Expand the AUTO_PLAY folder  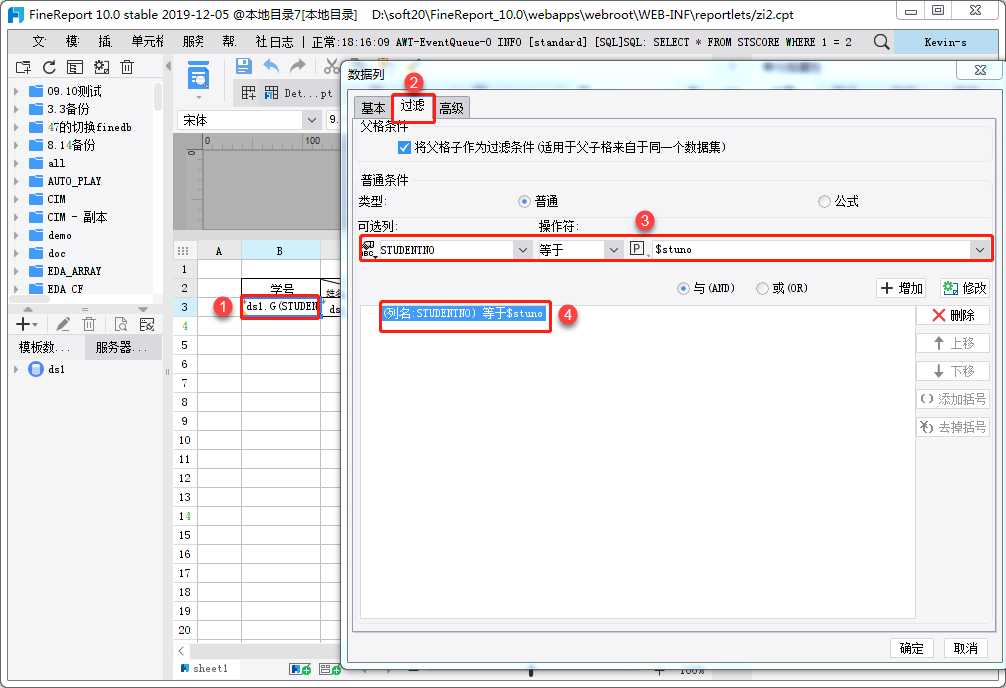click(16, 181)
